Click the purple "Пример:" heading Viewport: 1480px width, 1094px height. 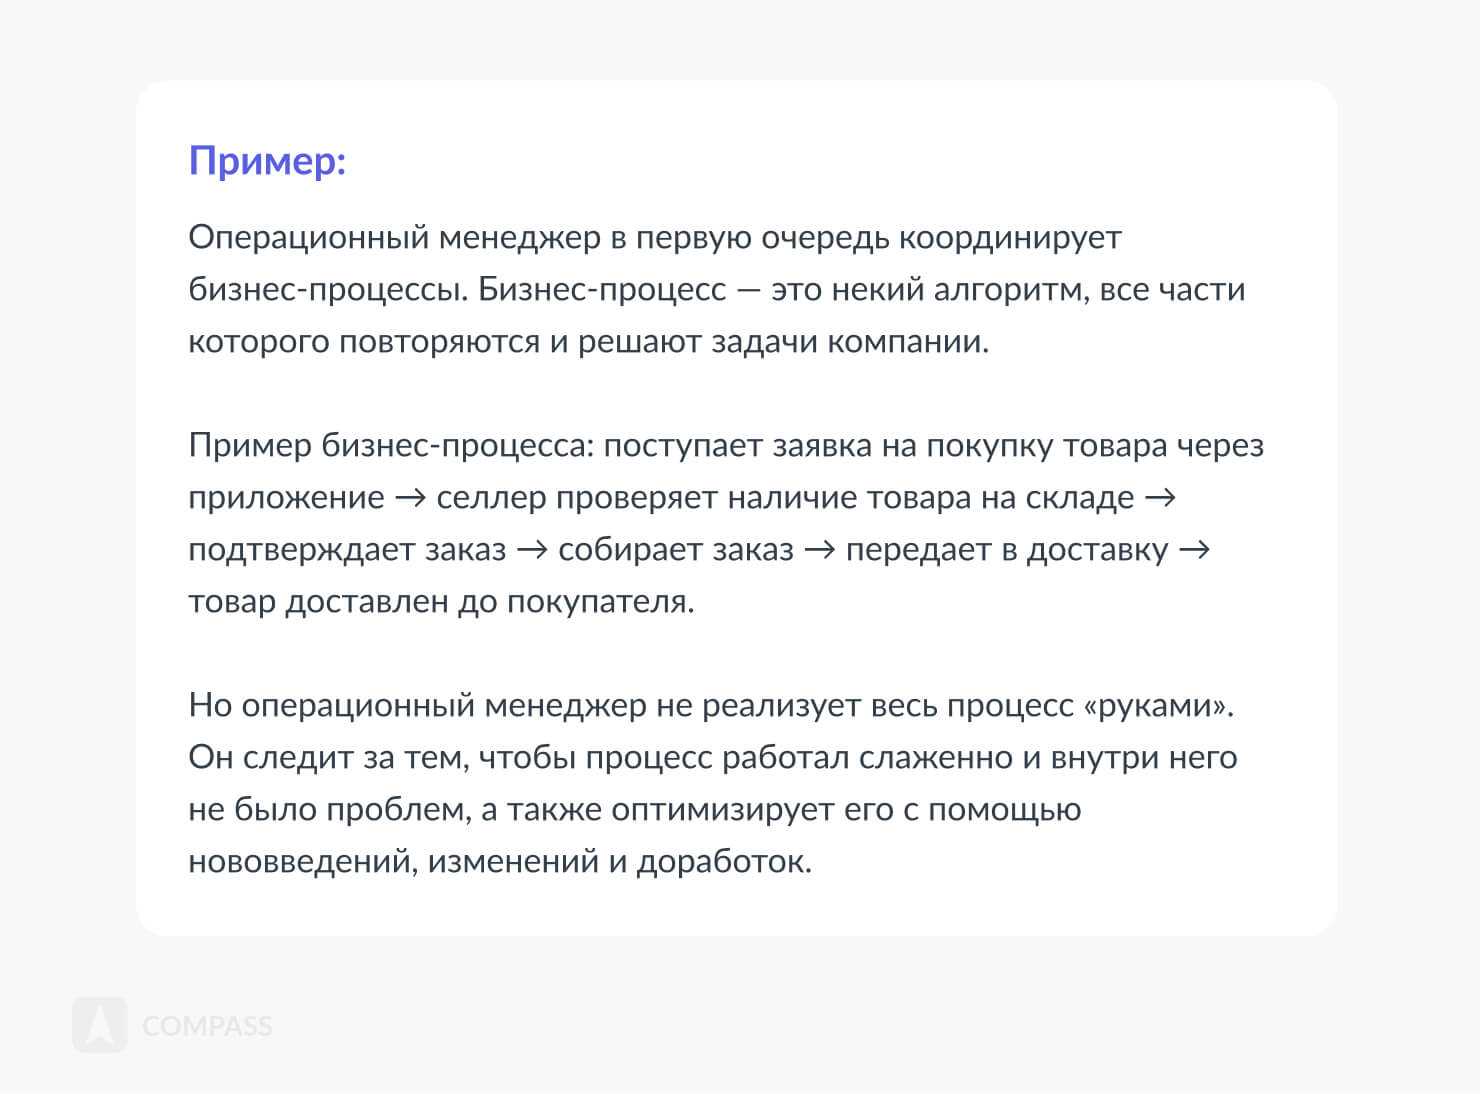tap(267, 161)
